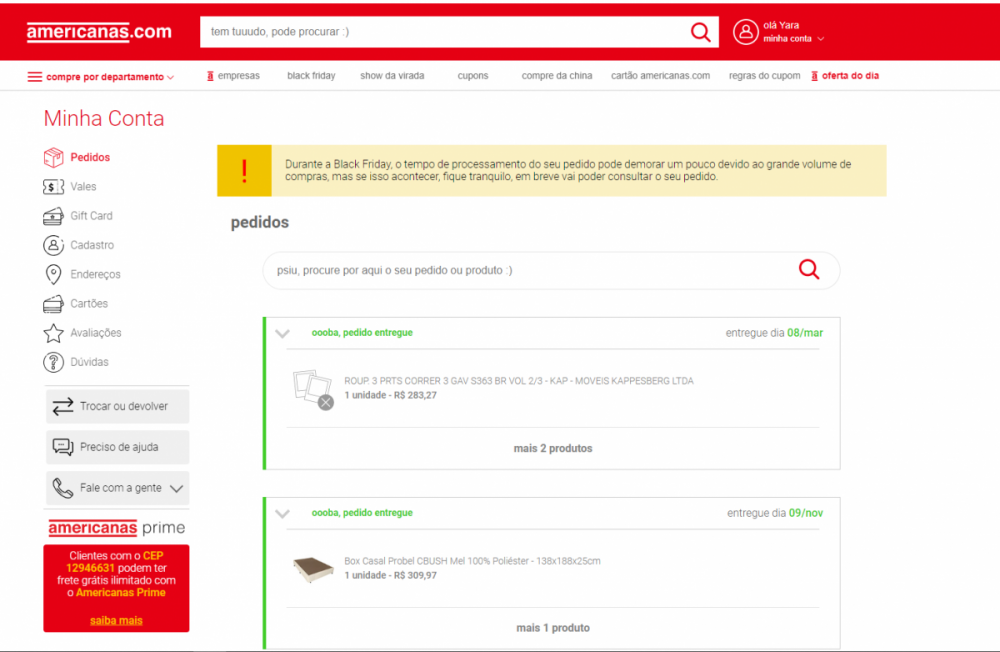Click the Trocar ou devolver button

coord(117,406)
